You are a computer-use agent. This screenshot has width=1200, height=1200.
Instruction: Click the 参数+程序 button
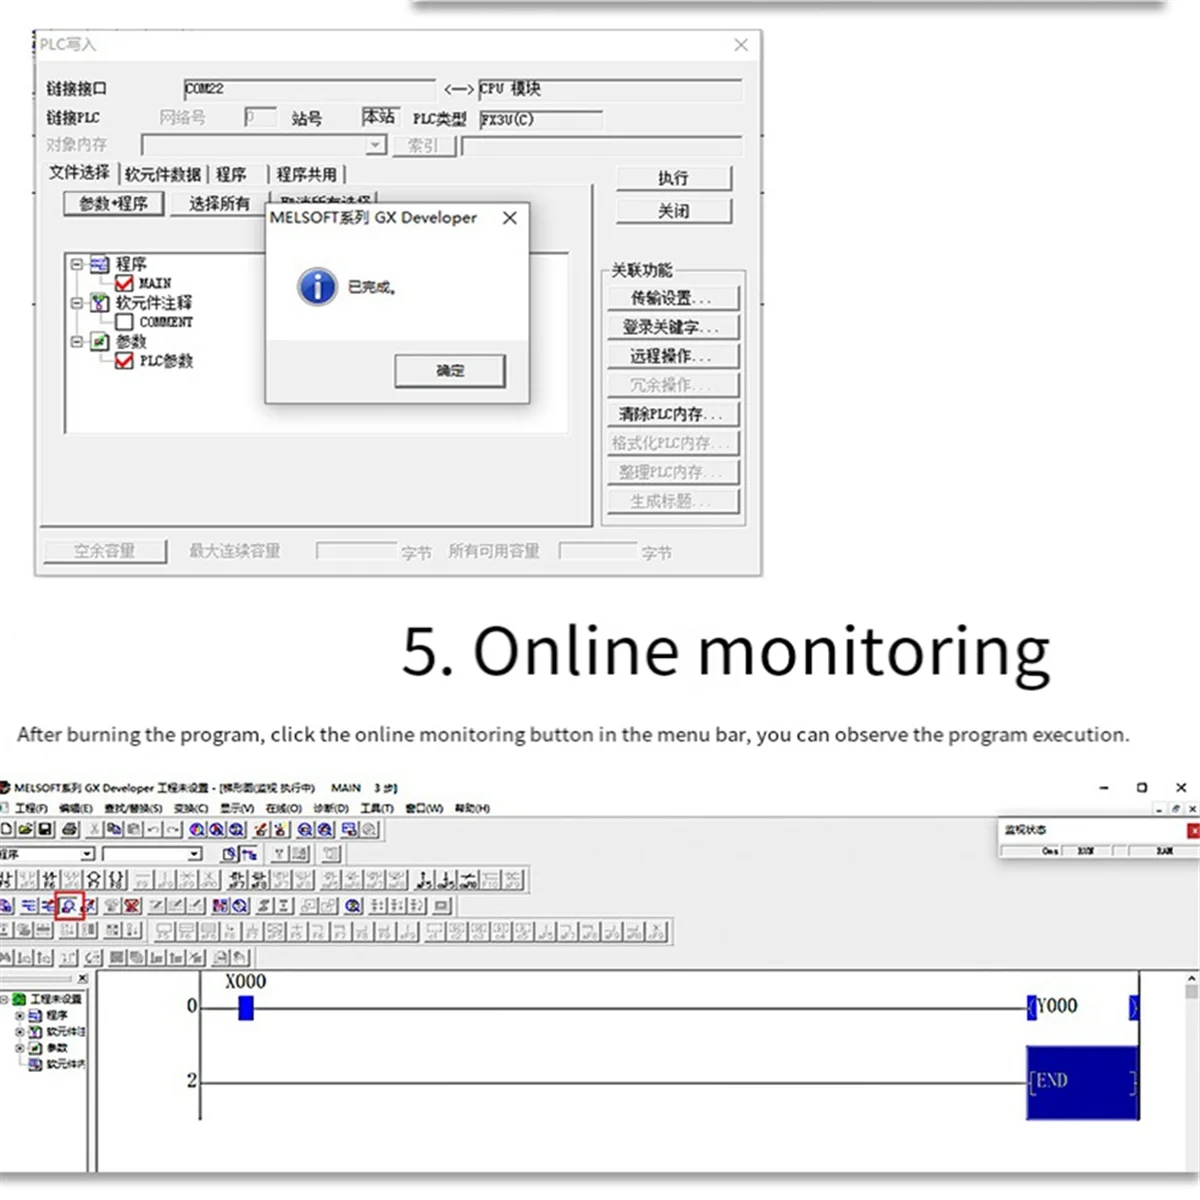click(x=114, y=204)
